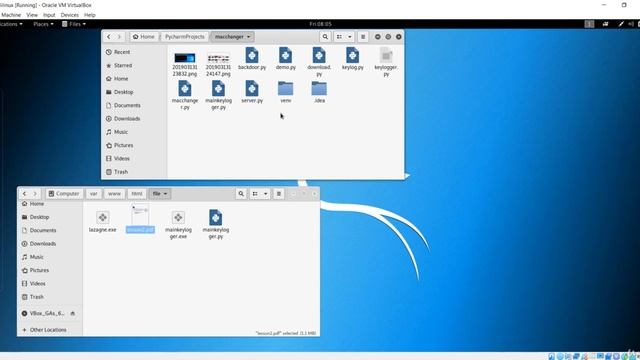The image size is (640, 360).
Task: Open macchanger breadcrumb dropdown
Action: 232,37
